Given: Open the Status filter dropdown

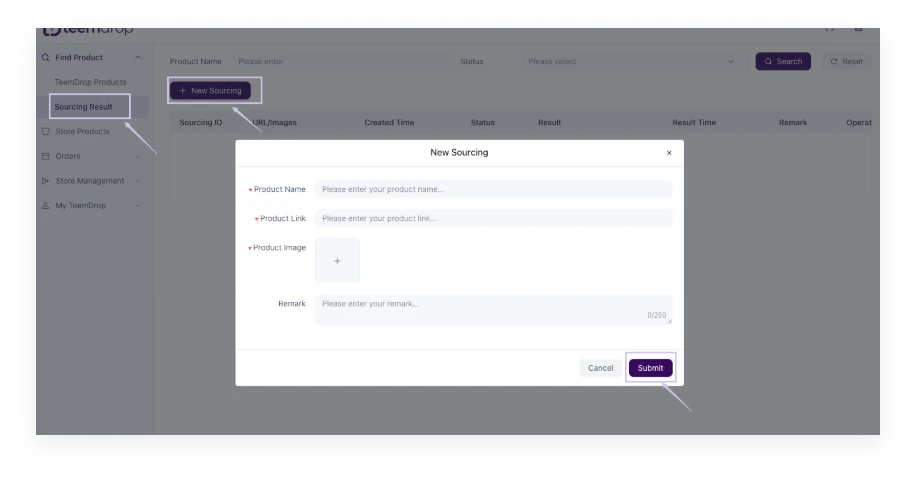Looking at the screenshot, I should pos(631,62).
